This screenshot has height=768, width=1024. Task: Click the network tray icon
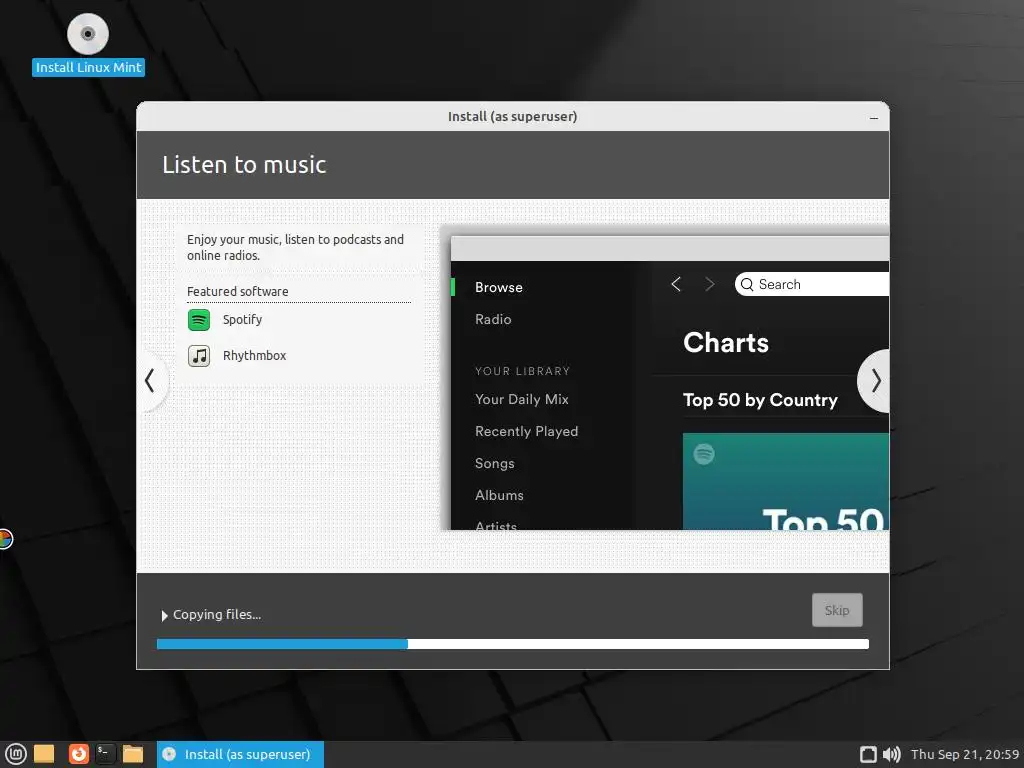[868, 754]
